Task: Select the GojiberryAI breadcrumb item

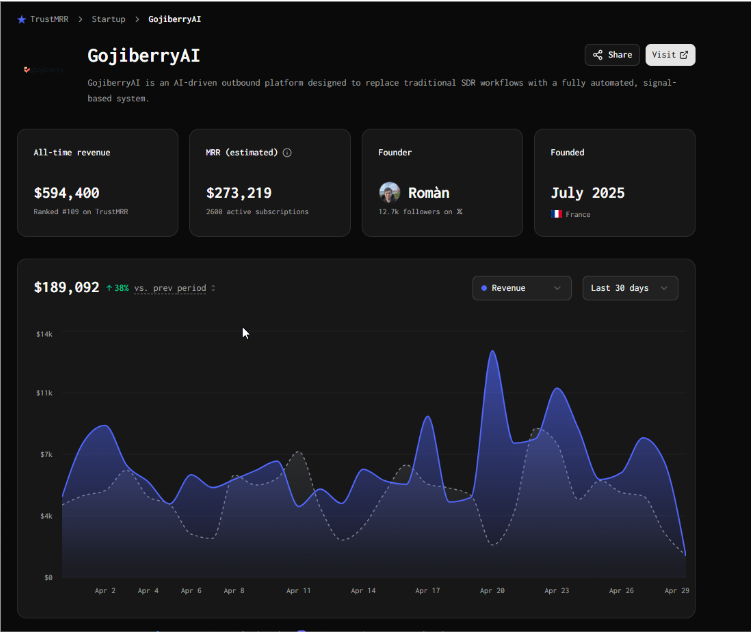Action: tap(174, 19)
